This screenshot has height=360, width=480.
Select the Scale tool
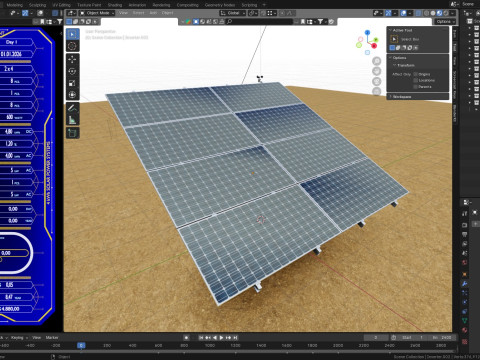point(72,83)
